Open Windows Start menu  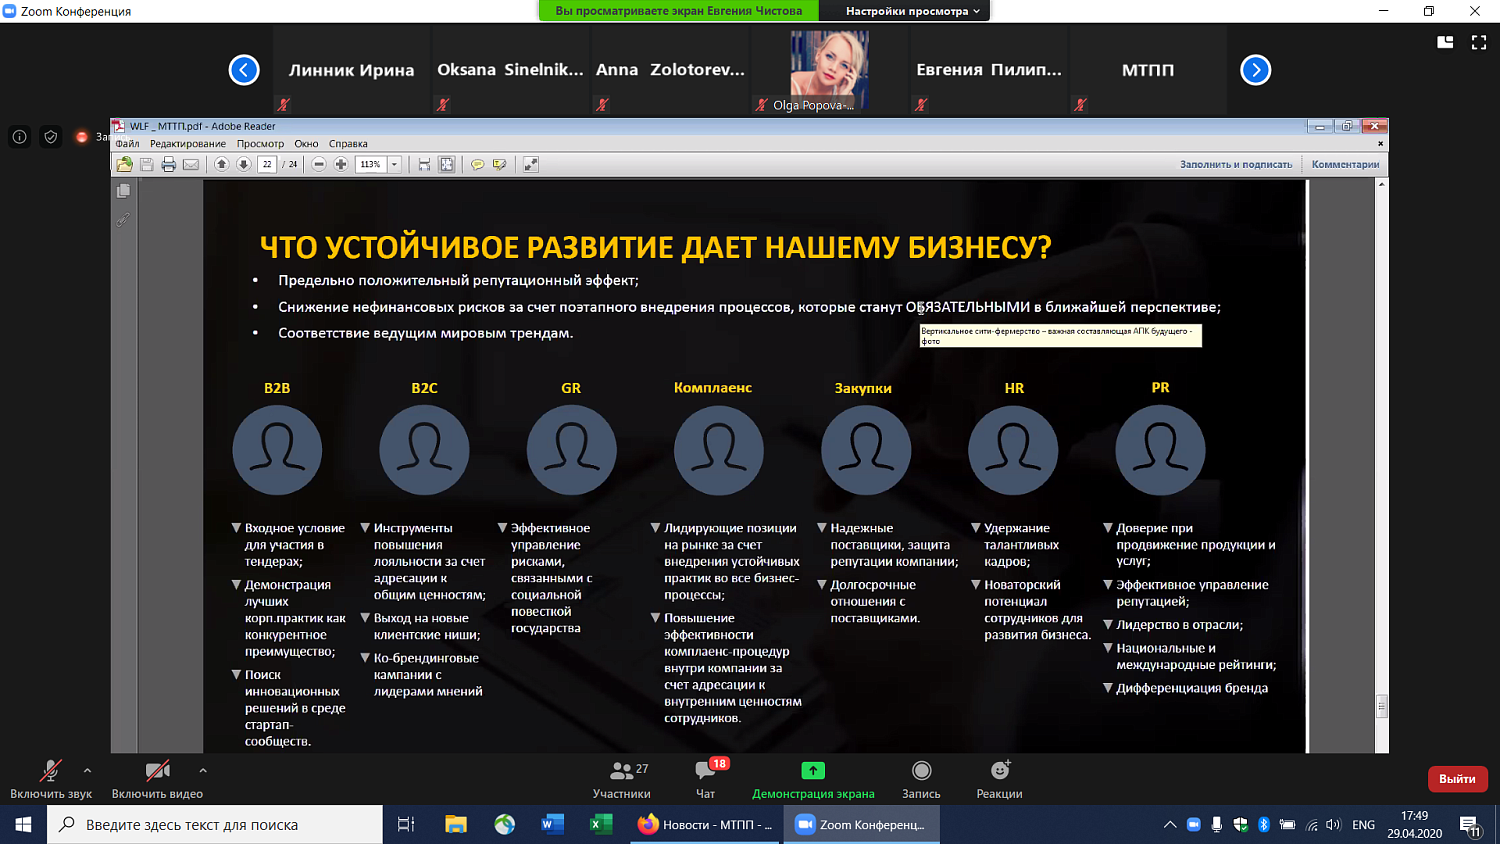click(x=23, y=825)
